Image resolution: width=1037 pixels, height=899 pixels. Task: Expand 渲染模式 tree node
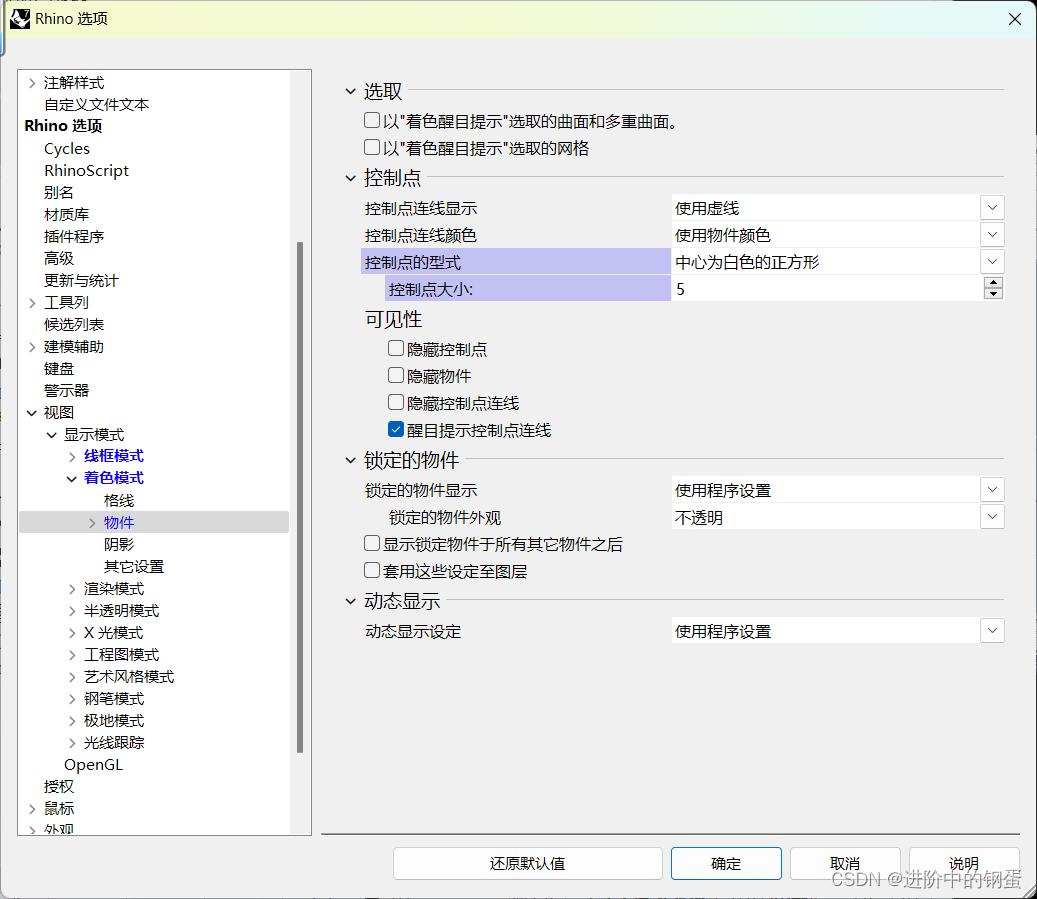72,589
